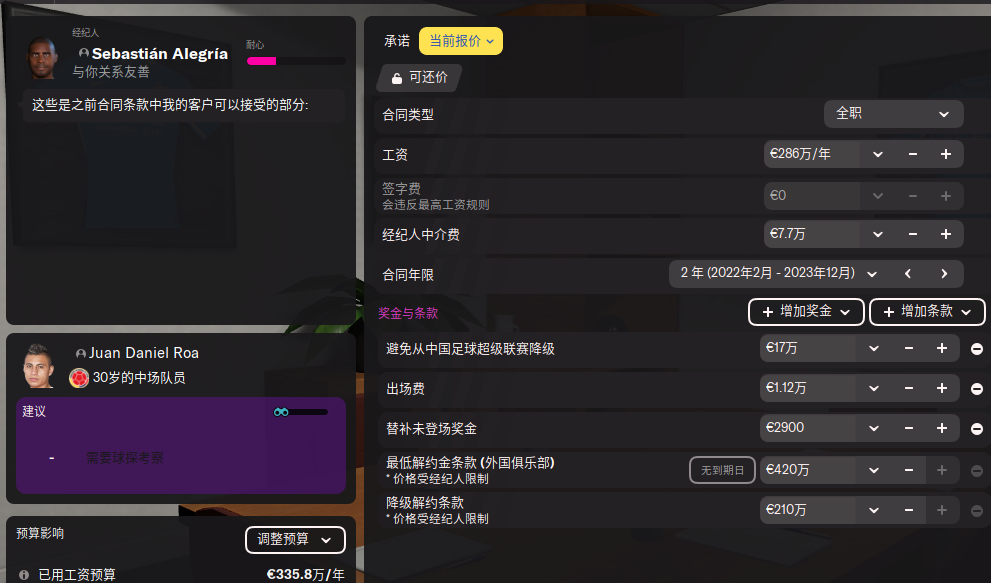Increase wage with the plus icon
The width and height of the screenshot is (991, 583).
(x=945, y=154)
